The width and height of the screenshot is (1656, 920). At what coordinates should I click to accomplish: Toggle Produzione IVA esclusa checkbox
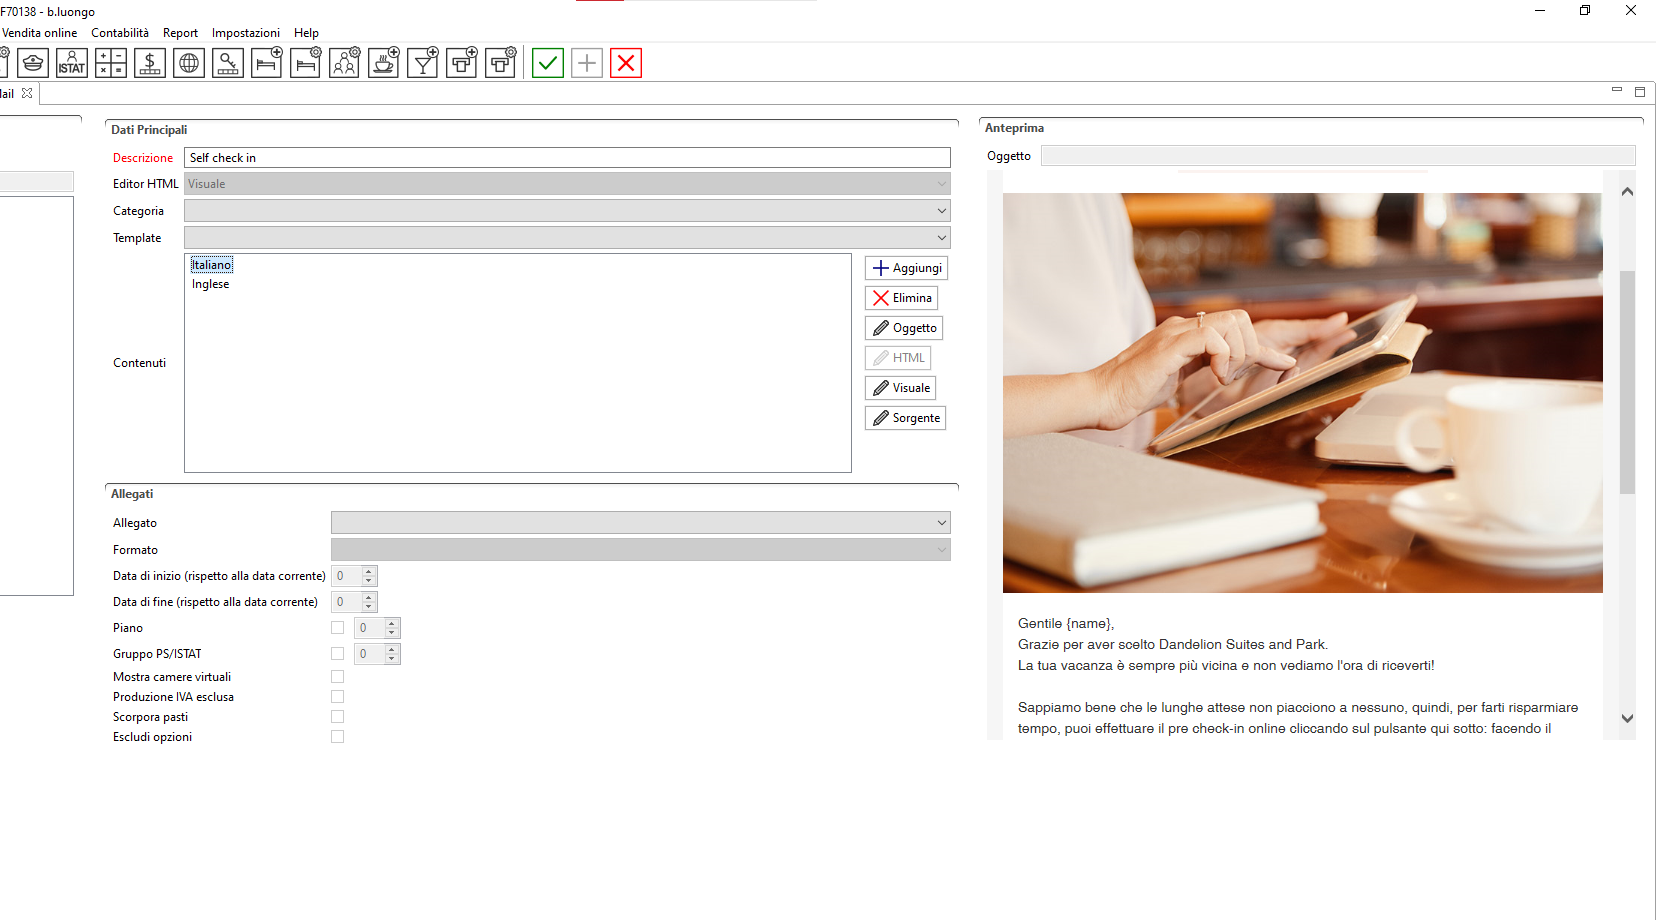pyautogui.click(x=338, y=697)
